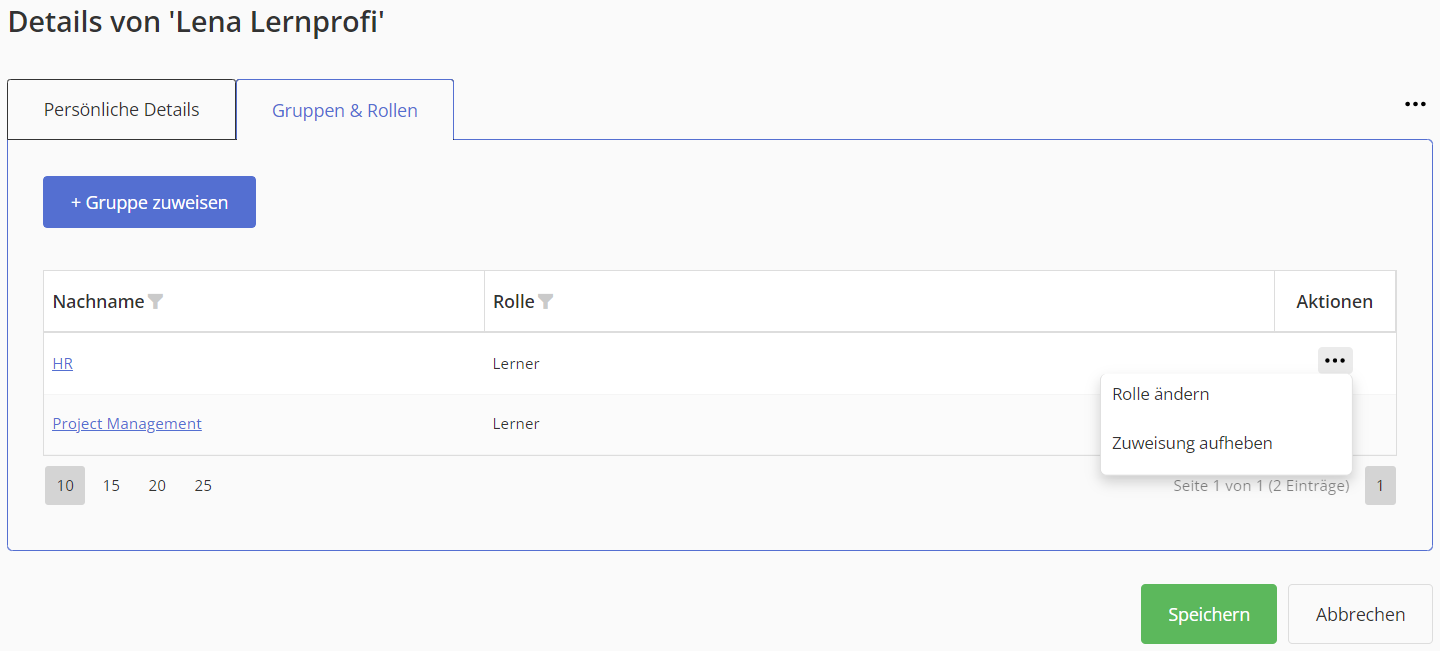Select the Gruppen & Rollen tab
Viewport: 1440px width, 651px height.
345,110
